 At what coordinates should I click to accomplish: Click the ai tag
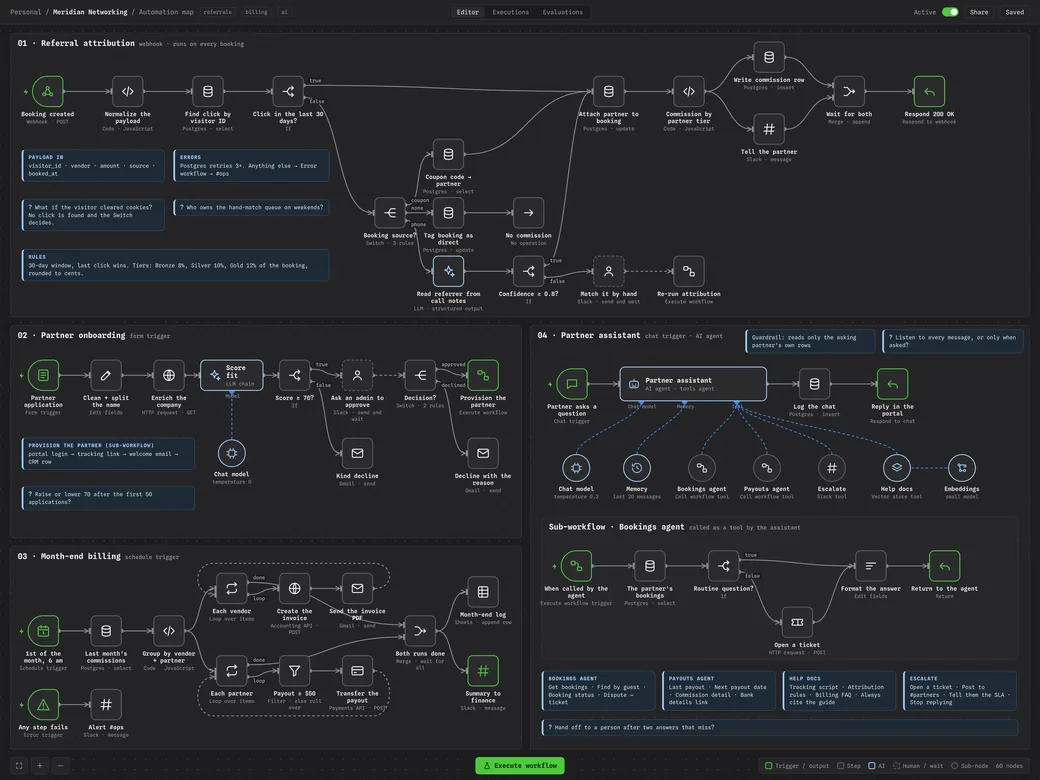284,12
